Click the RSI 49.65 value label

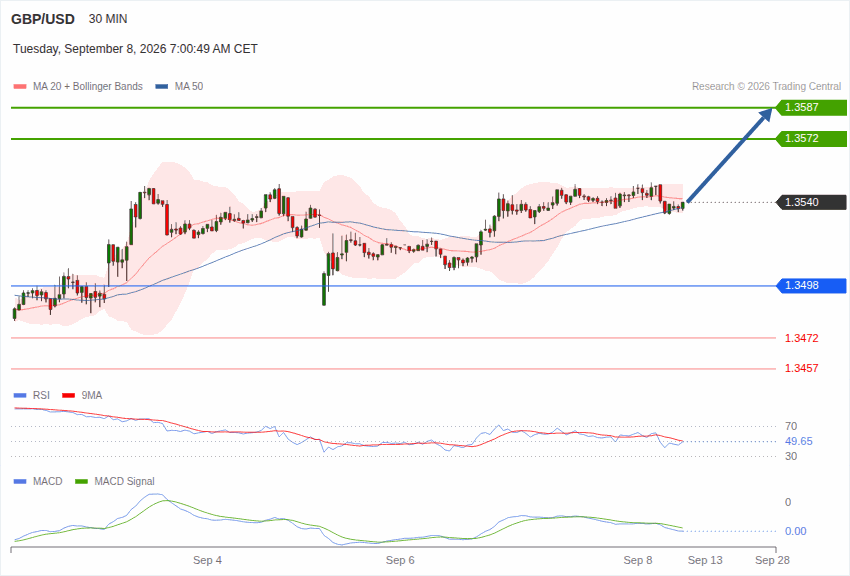[x=799, y=442]
